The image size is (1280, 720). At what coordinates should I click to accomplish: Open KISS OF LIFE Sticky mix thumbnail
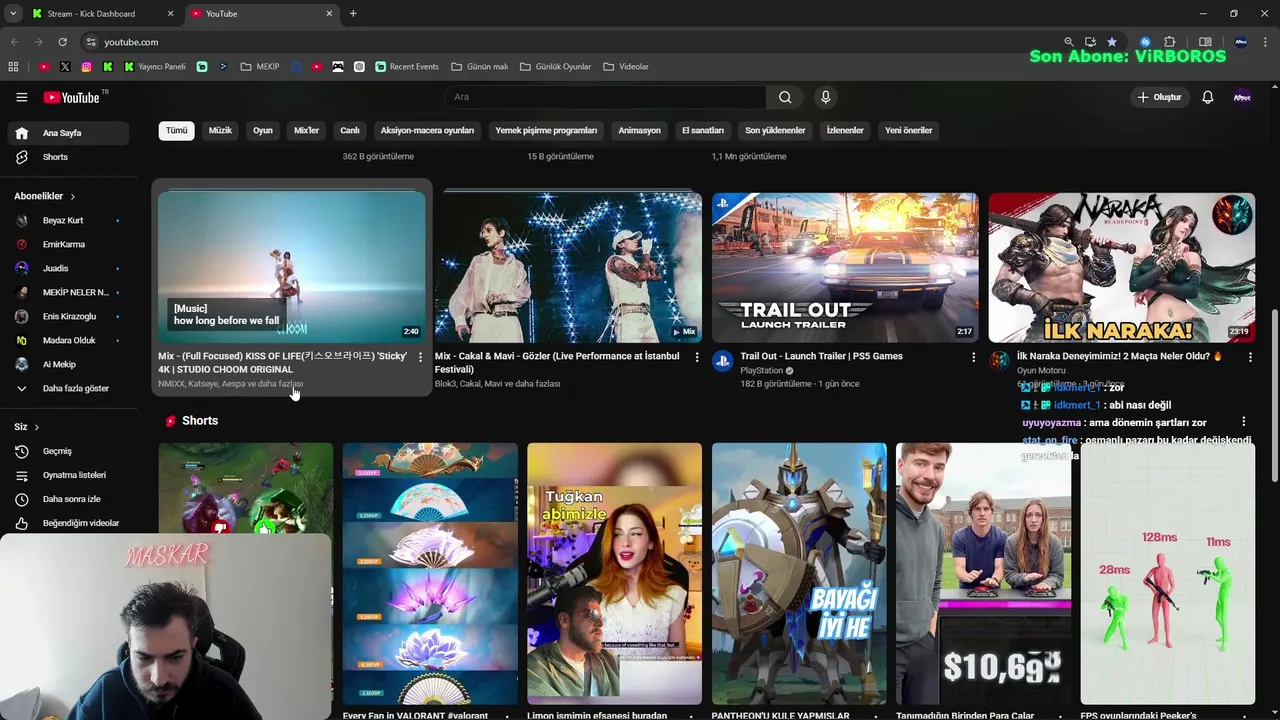tap(291, 267)
